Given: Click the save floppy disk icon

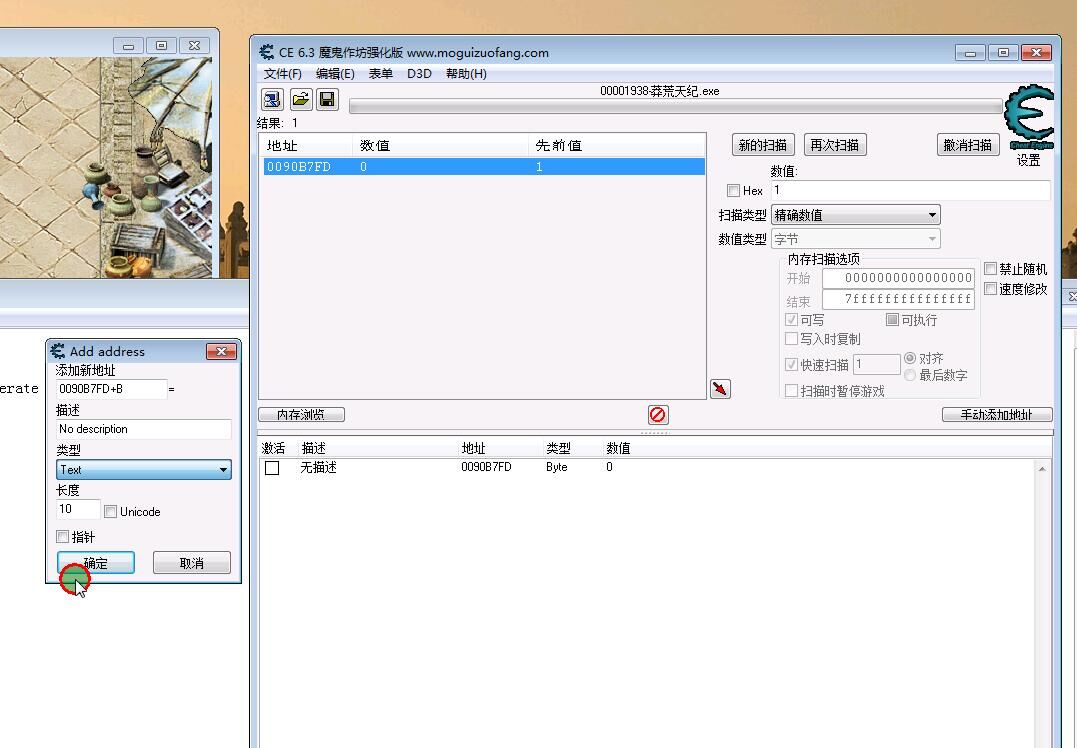Looking at the screenshot, I should [x=328, y=100].
